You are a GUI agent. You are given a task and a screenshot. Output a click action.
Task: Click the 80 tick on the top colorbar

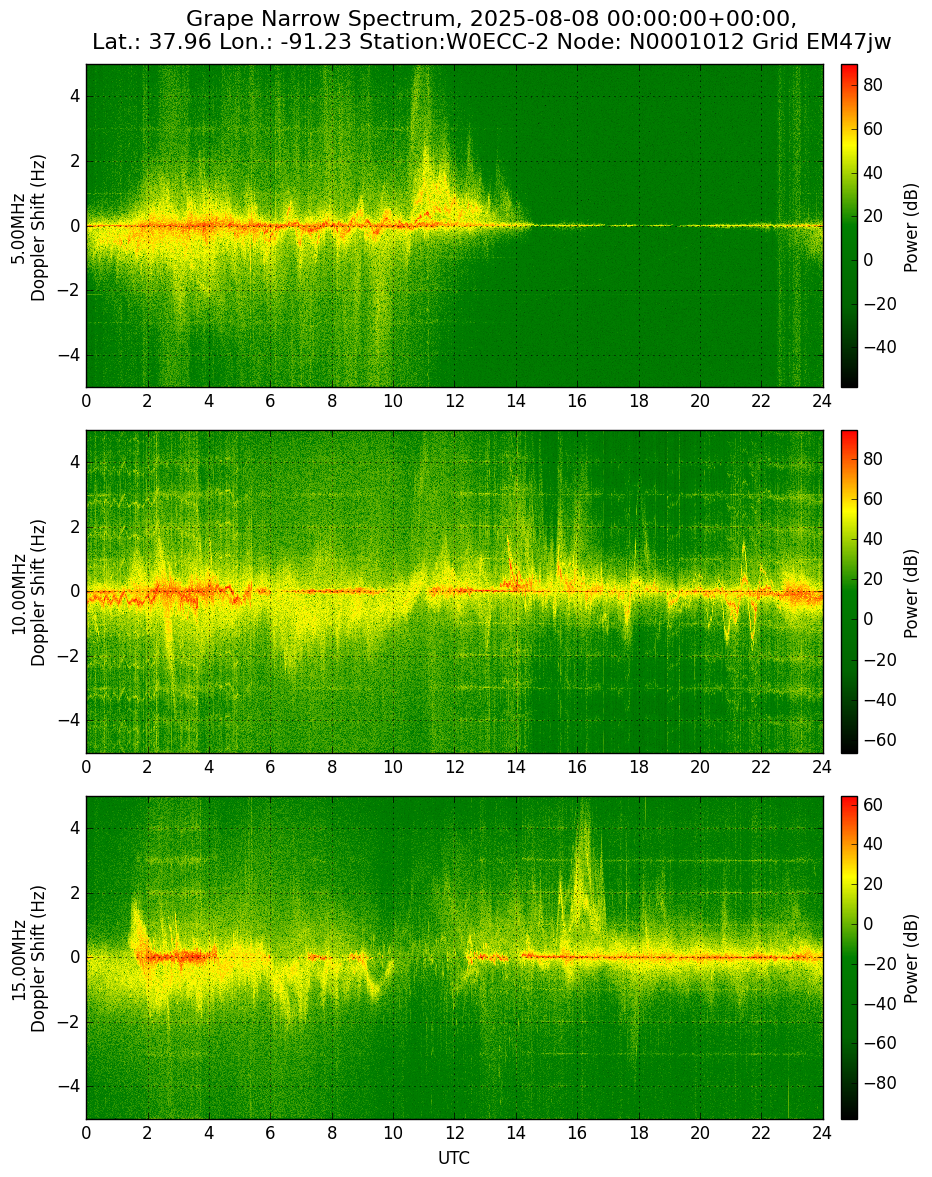click(x=873, y=86)
